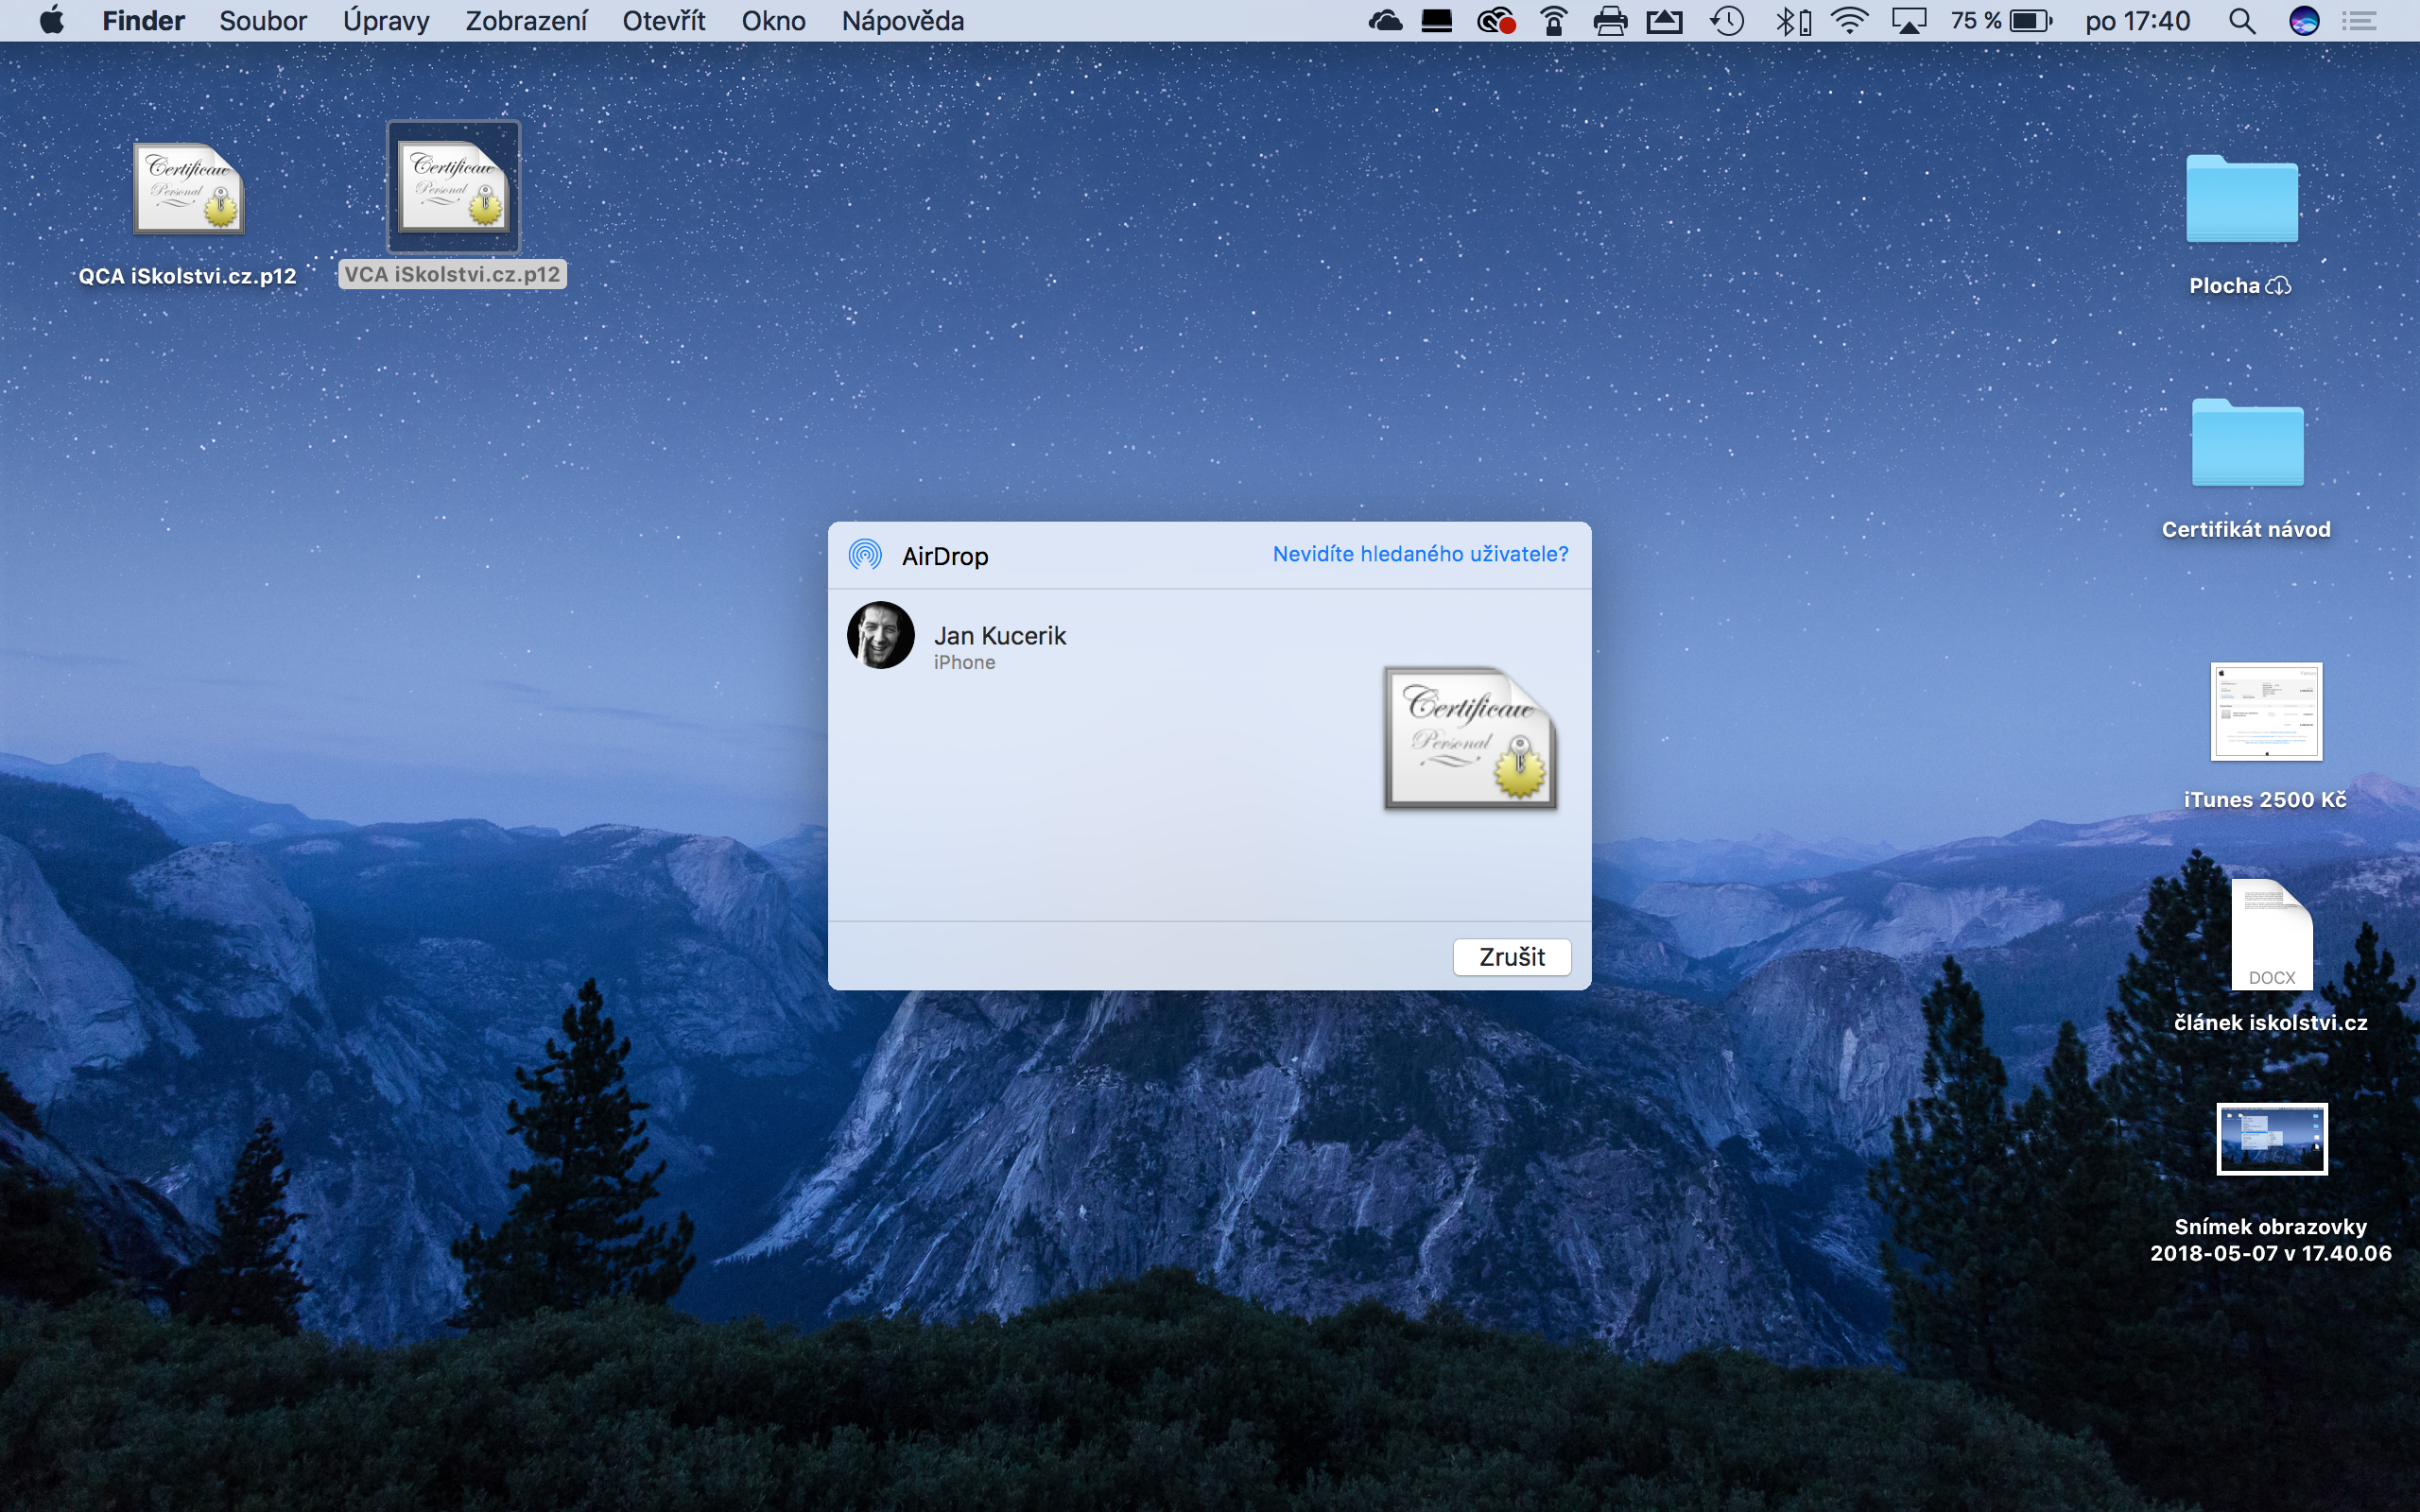
Task: Open the Nevidíte hledaného uživatele? link
Action: point(1420,554)
